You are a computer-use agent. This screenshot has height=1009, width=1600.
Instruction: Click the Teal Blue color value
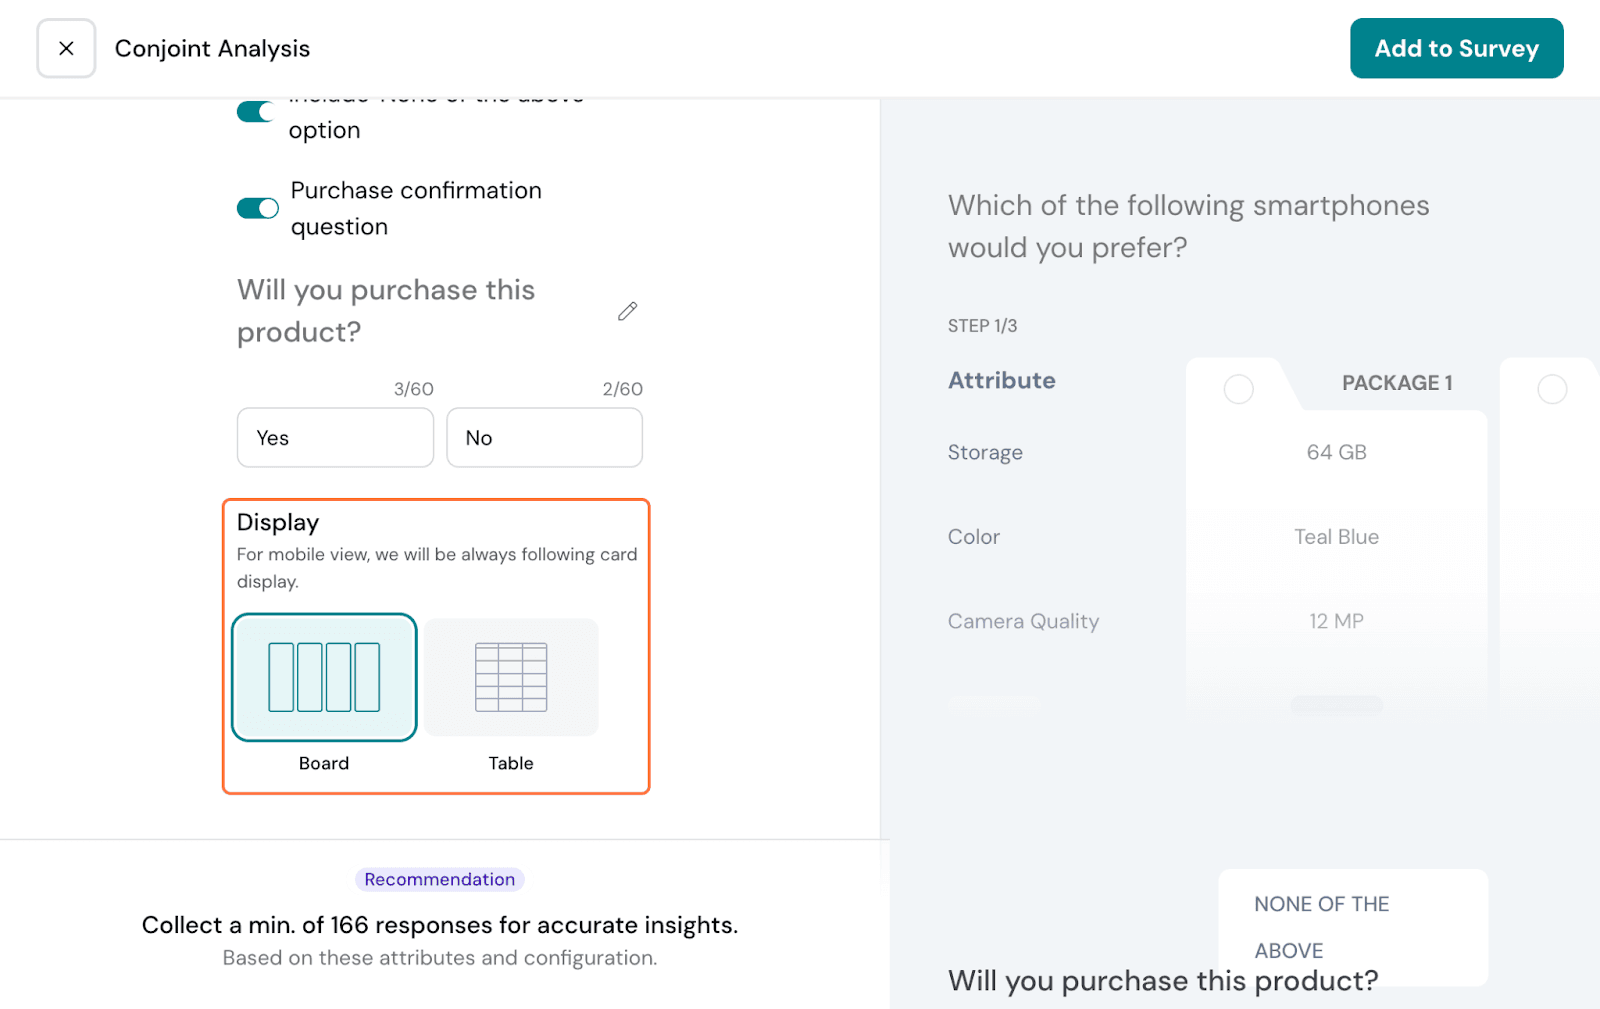[x=1336, y=537]
